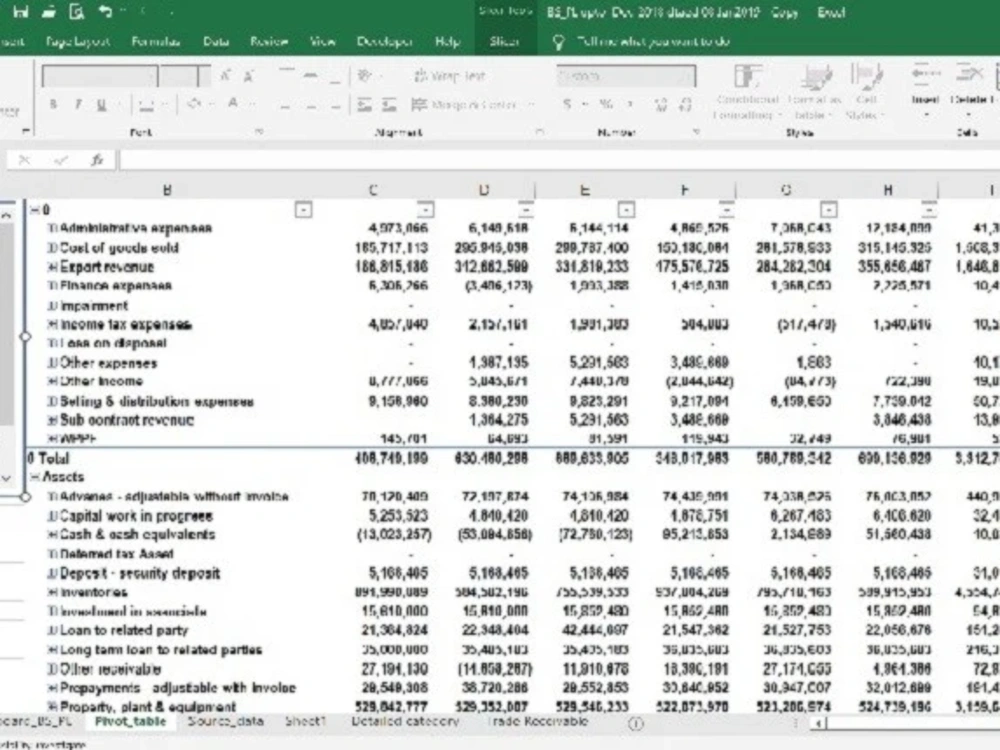The width and height of the screenshot is (1000, 750).
Task: Open Conditional Formatting
Action: (x=747, y=92)
